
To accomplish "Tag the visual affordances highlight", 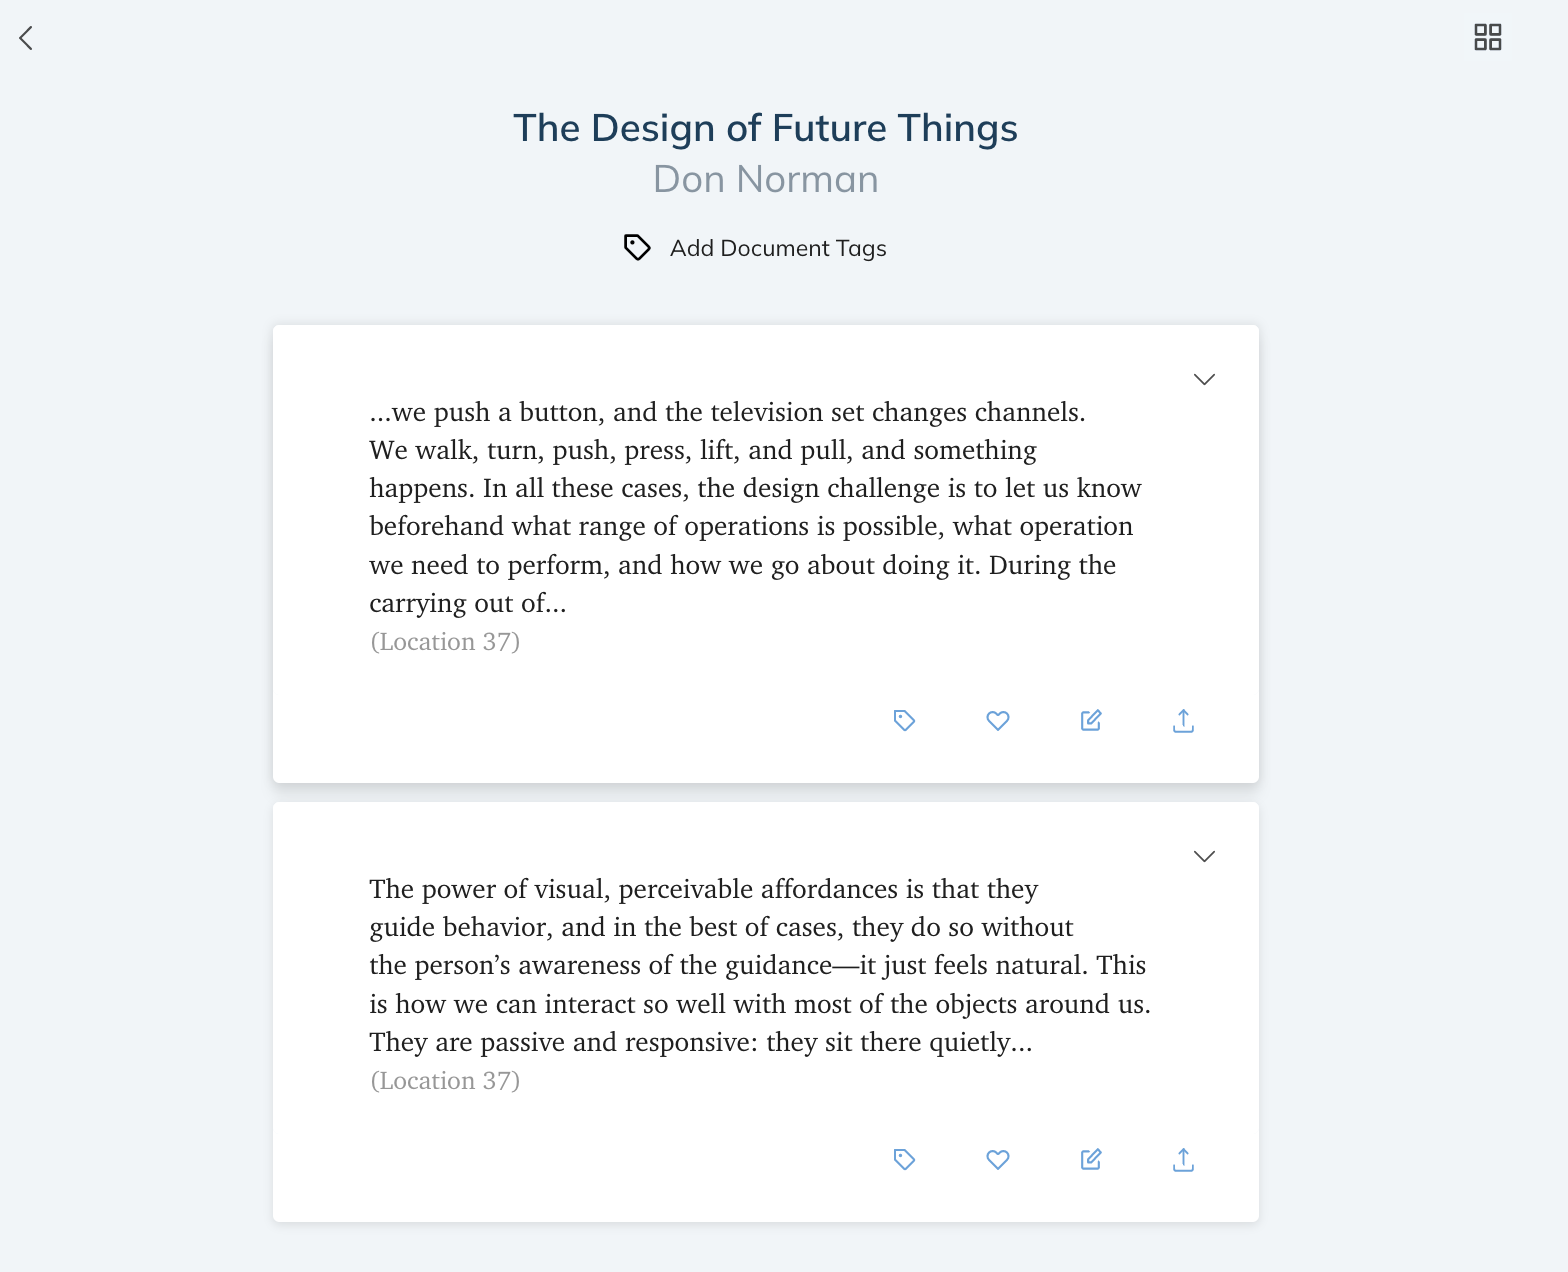I will pos(904,1159).
